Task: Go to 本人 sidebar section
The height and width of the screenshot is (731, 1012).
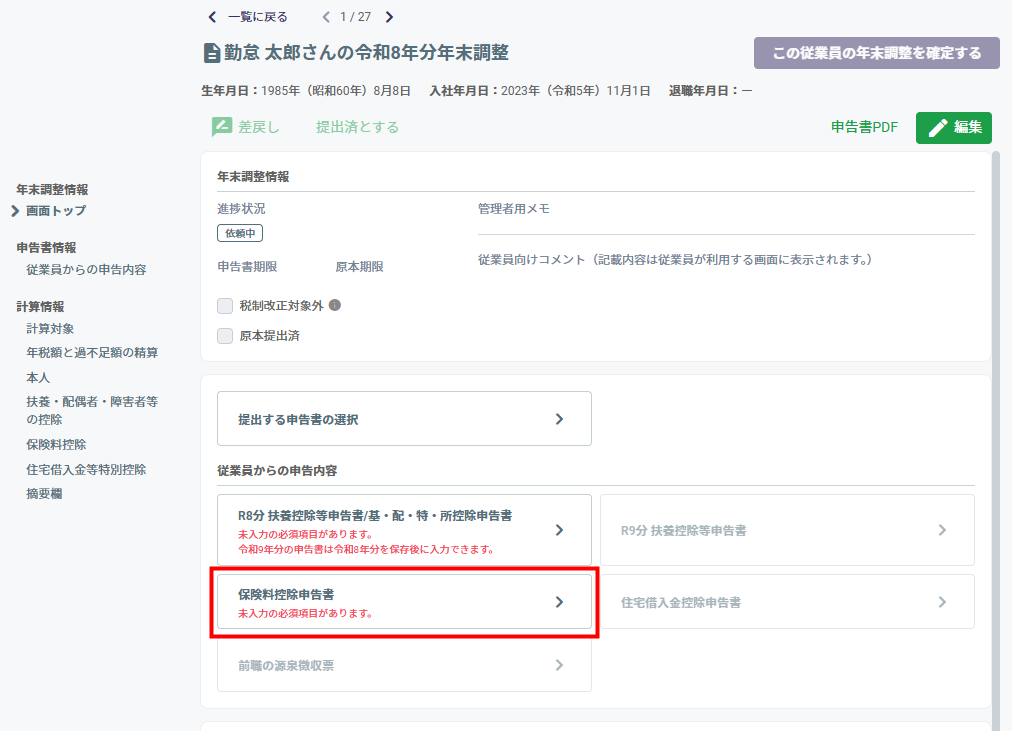Action: pos(38,377)
